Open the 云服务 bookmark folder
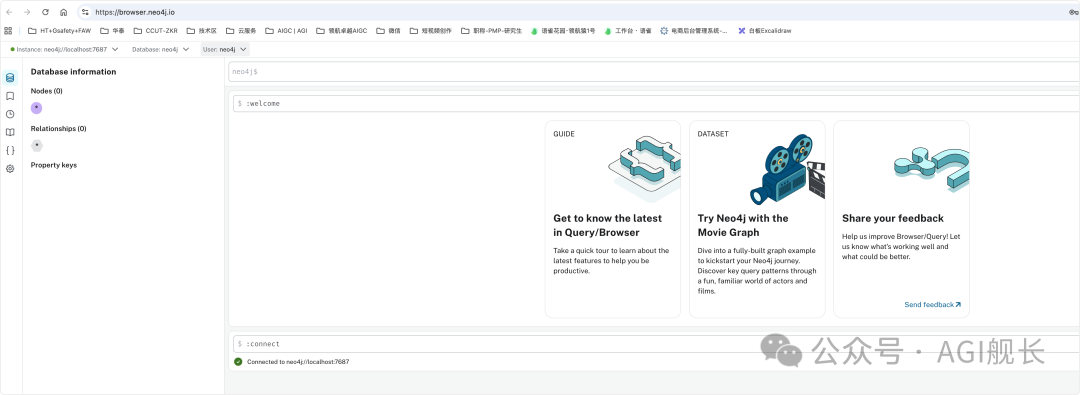 click(241, 30)
